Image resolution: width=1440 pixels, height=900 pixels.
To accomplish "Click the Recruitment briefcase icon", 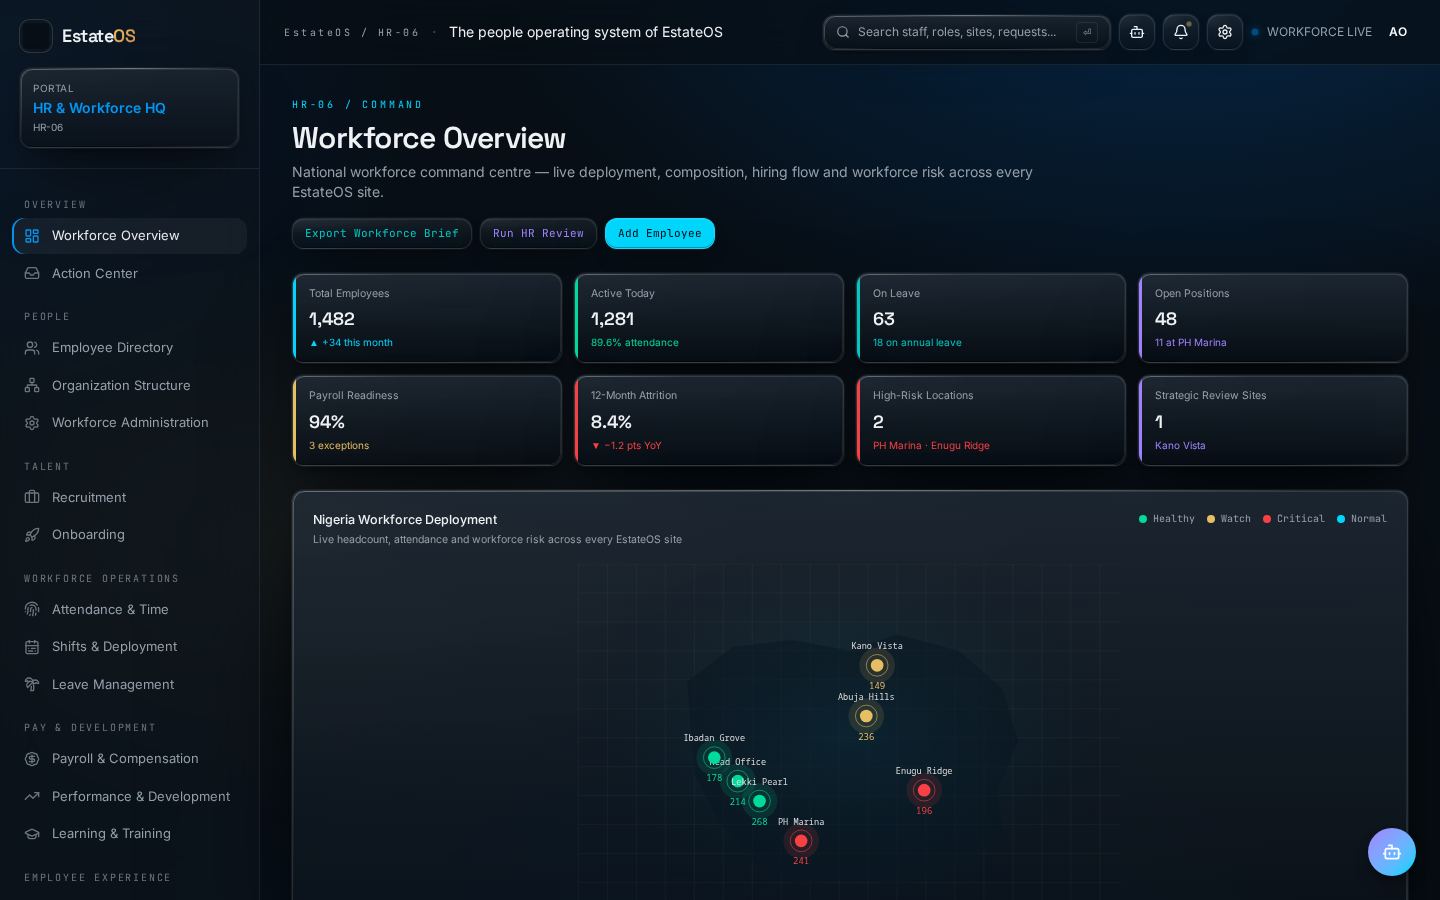I will (x=32, y=497).
